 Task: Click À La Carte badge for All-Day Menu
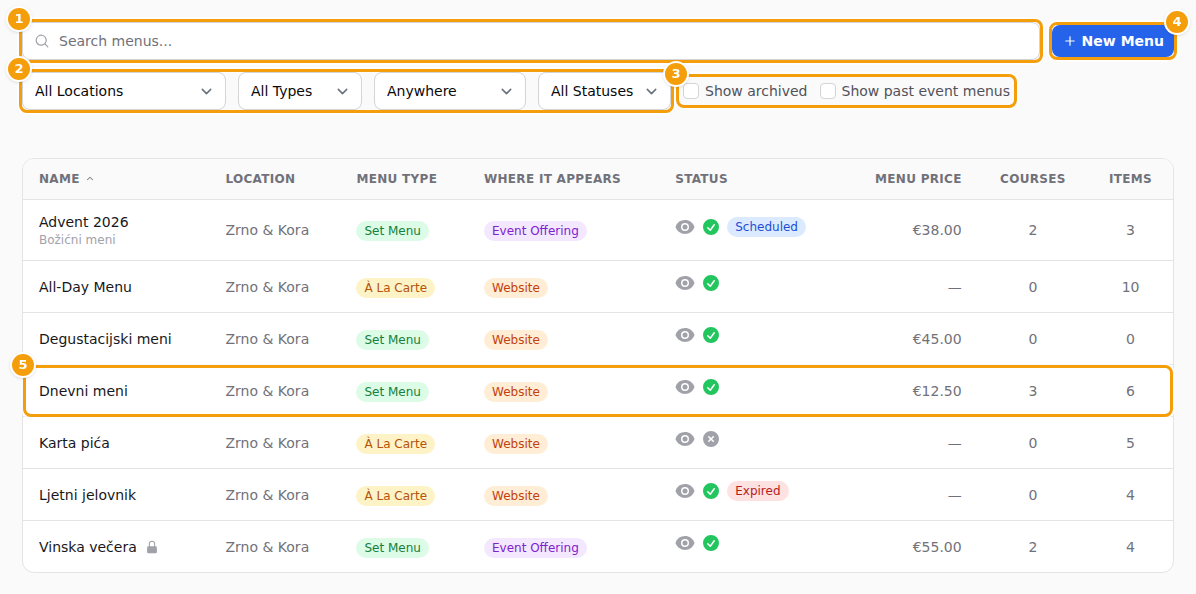[x=396, y=287]
